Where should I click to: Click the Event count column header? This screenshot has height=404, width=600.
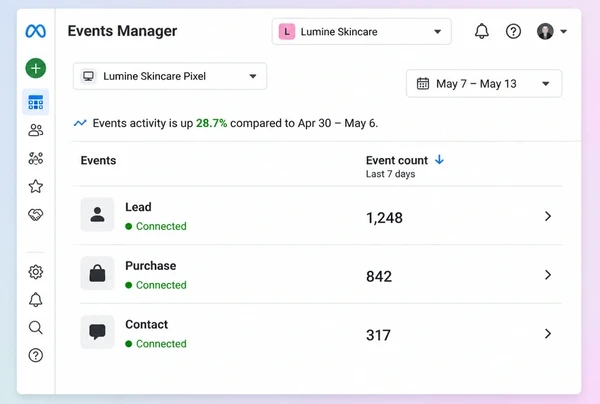coord(397,160)
